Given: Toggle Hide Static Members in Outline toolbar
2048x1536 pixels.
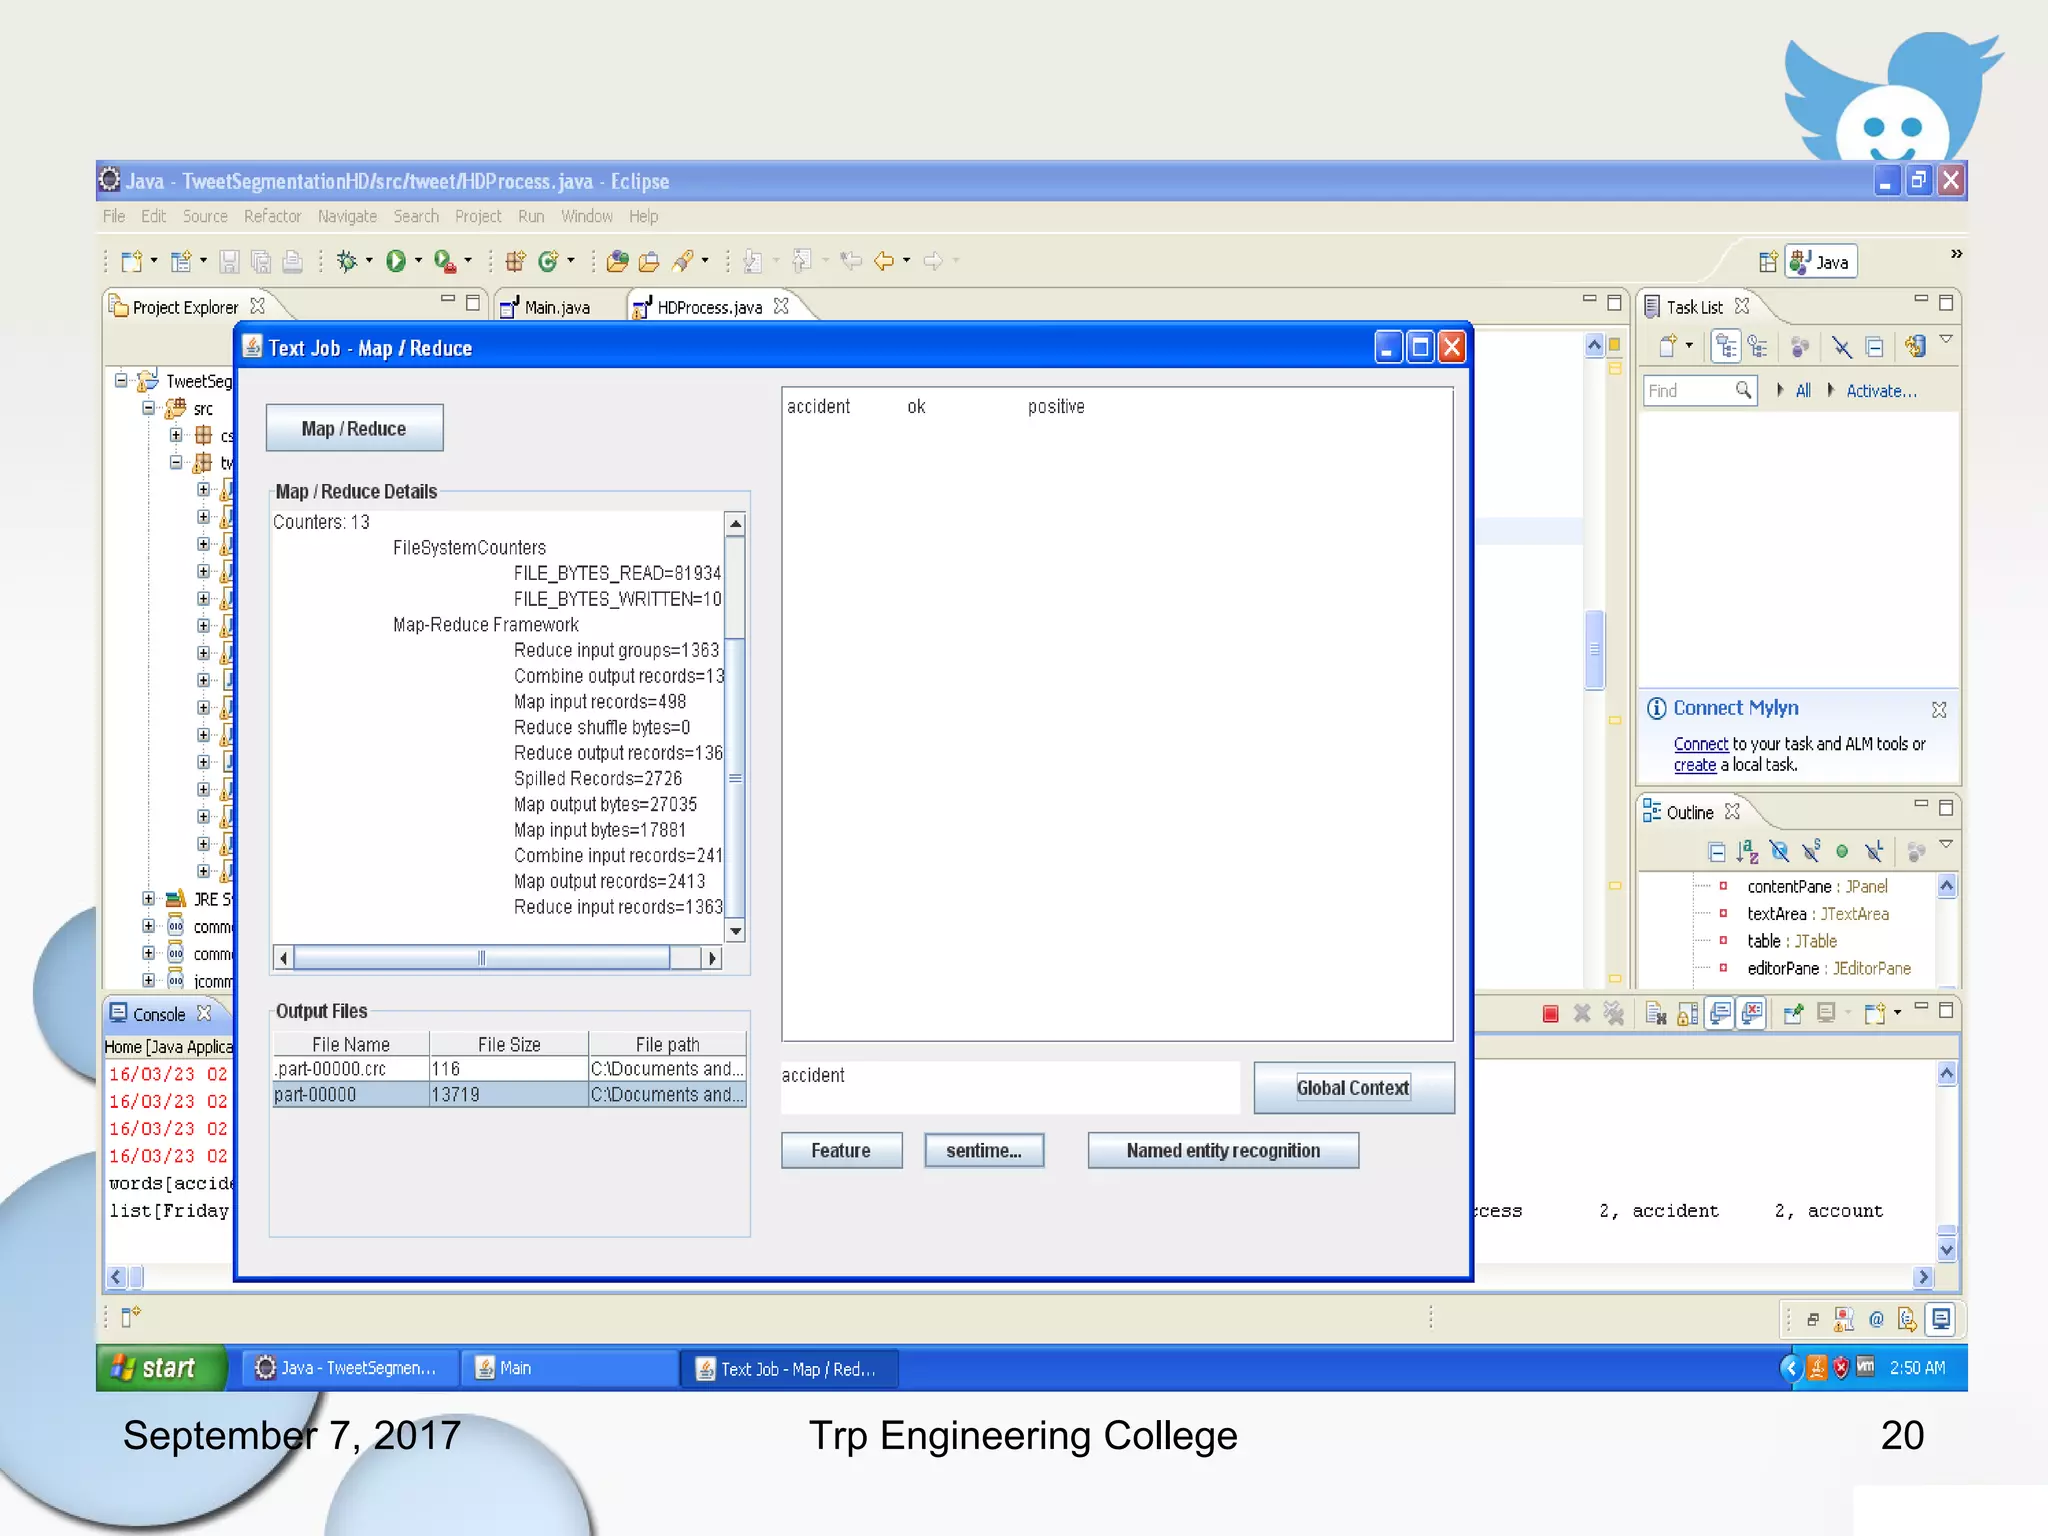Looking at the screenshot, I should 1811,852.
